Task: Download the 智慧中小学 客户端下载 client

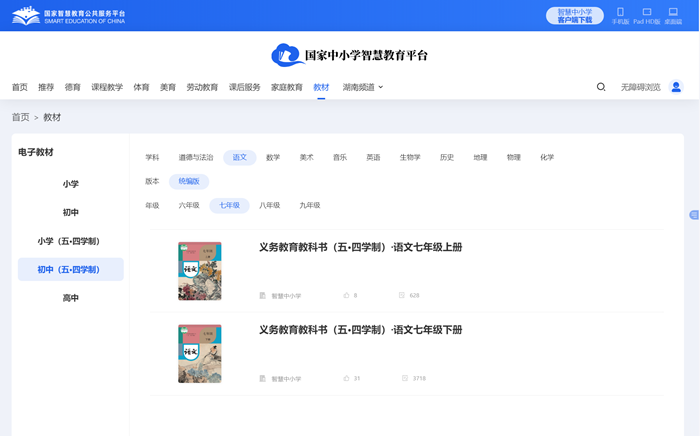Action: point(575,16)
